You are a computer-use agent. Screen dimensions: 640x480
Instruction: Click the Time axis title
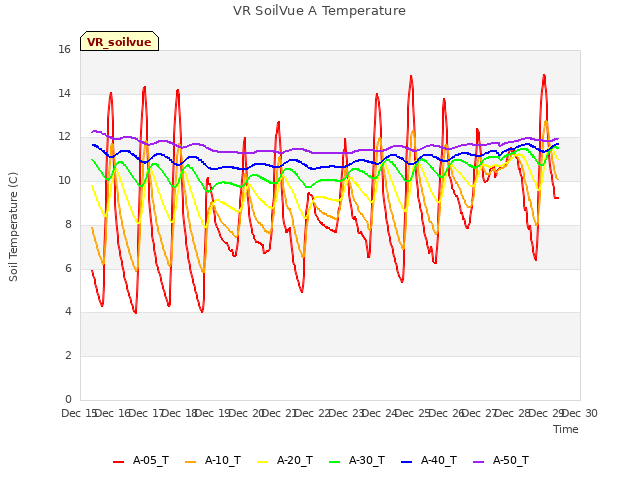(x=565, y=429)
